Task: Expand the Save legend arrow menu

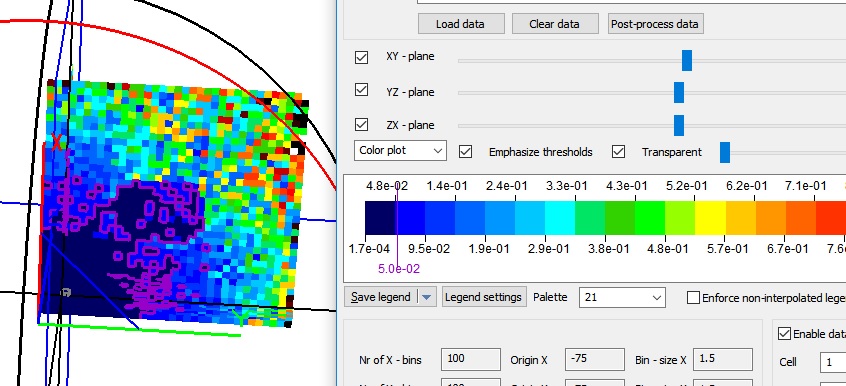Action: pyautogui.click(x=427, y=297)
